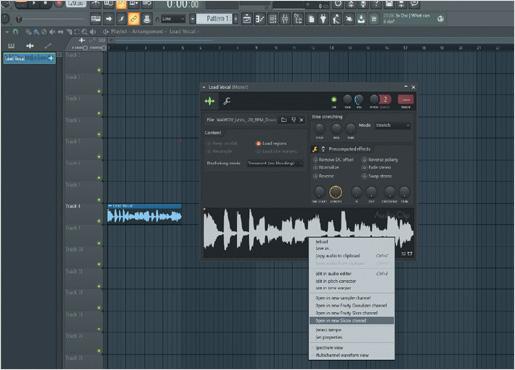Image resolution: width=515 pixels, height=370 pixels.
Task: Click the running-man icon in toolbar
Action: tap(336, 19)
